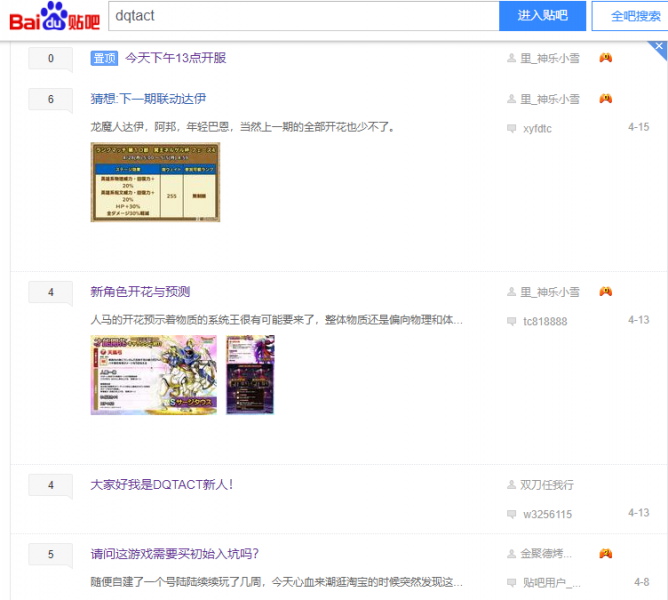This screenshot has width=668, height=600.
Task: Open post 猜想:下一期联动达伊
Action: coord(148,99)
